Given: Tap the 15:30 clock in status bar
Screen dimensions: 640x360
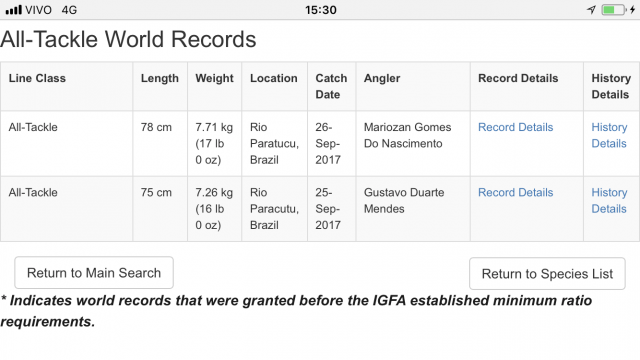Looking at the screenshot, I should [321, 10].
